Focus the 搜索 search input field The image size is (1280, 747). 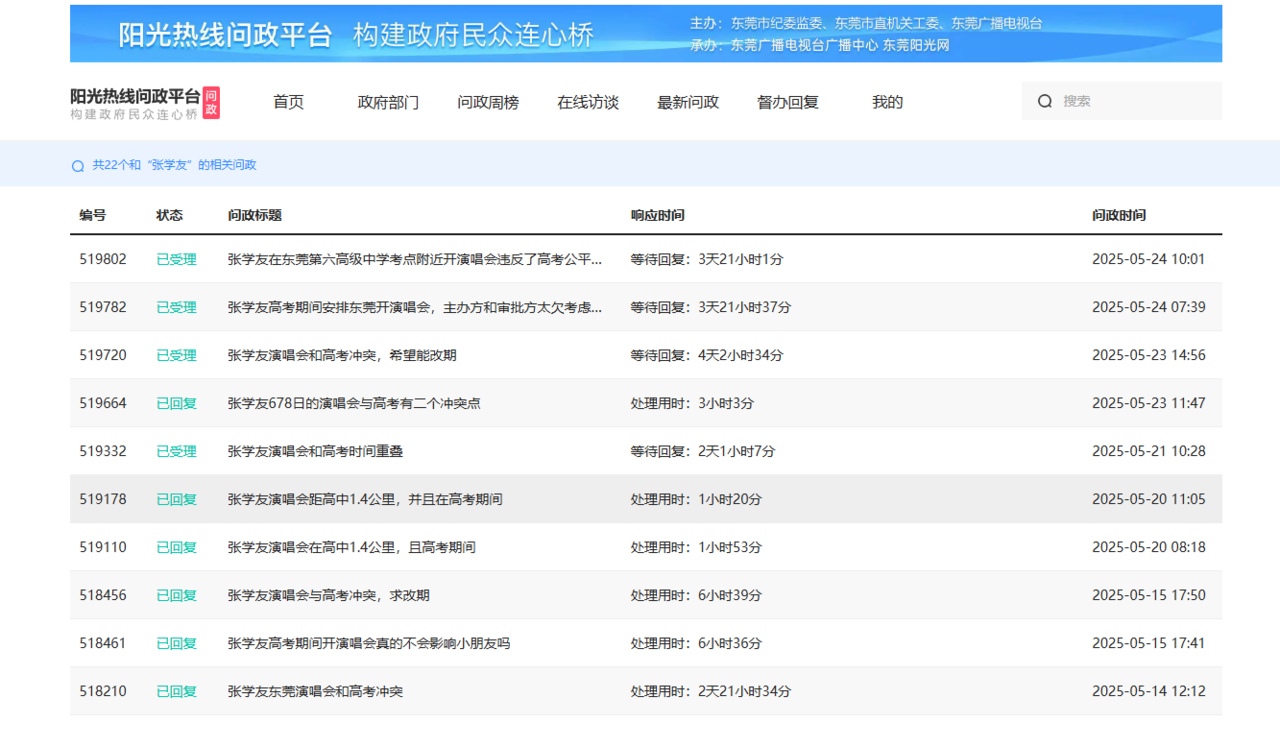[1122, 101]
